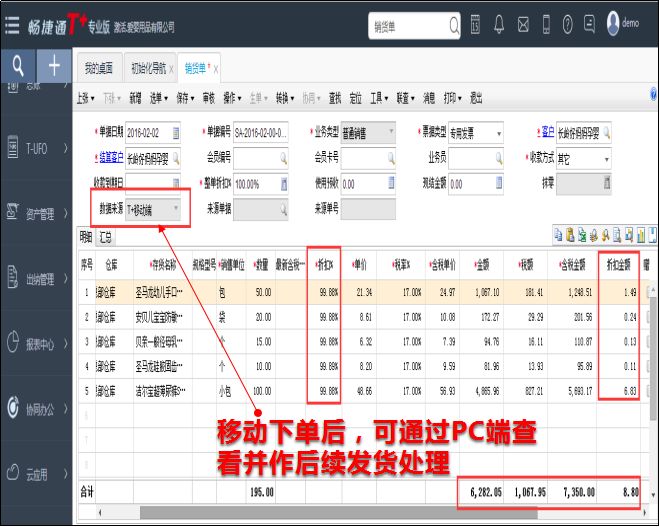Open the hamburger main menu
This screenshot has width=659, height=527.
tap(12, 25)
